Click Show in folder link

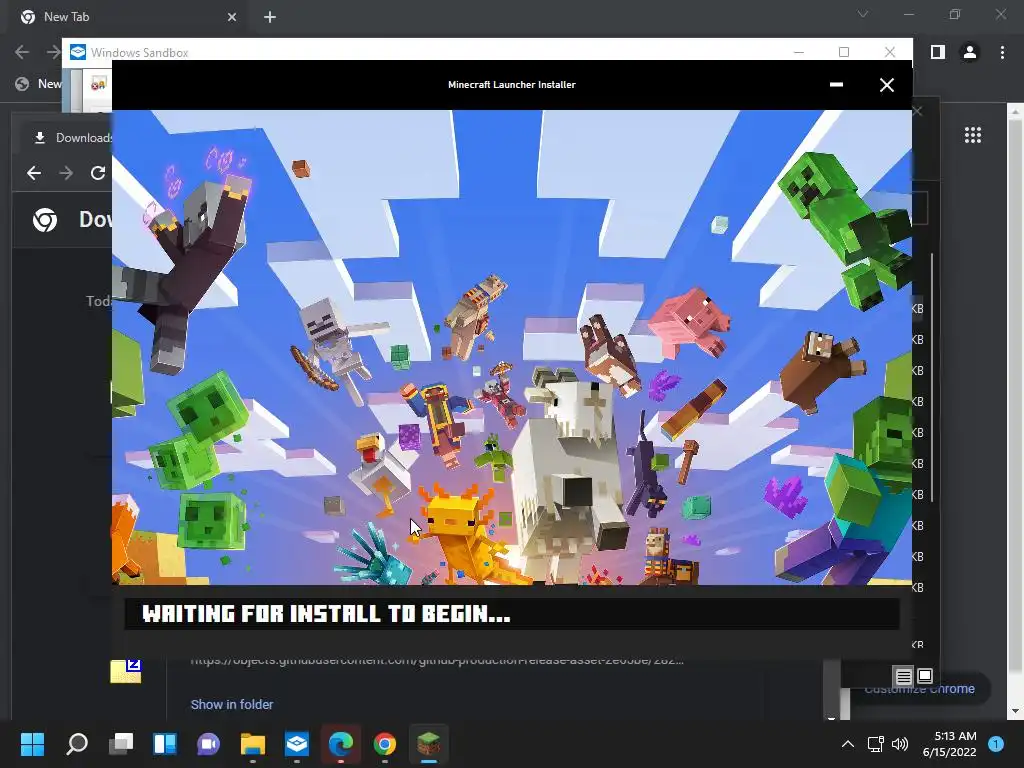coord(232,705)
